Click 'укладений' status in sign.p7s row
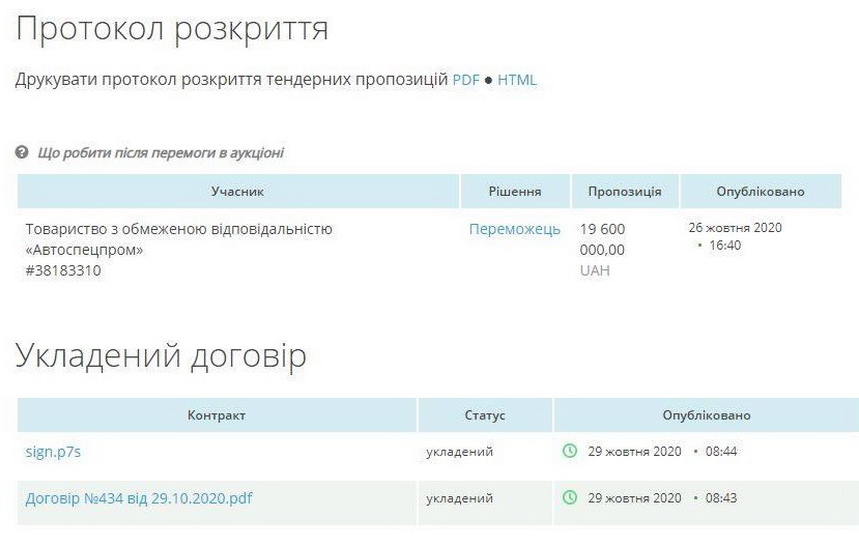Screen dimensions: 859x546 click(x=459, y=451)
